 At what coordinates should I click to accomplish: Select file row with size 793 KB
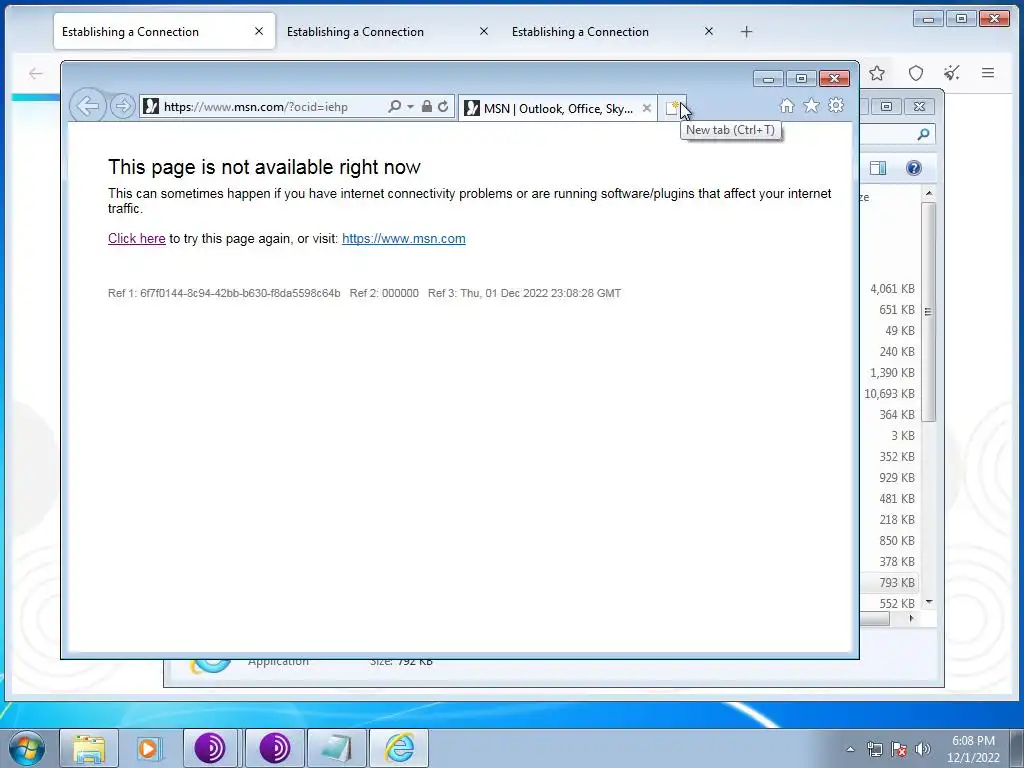click(x=890, y=583)
